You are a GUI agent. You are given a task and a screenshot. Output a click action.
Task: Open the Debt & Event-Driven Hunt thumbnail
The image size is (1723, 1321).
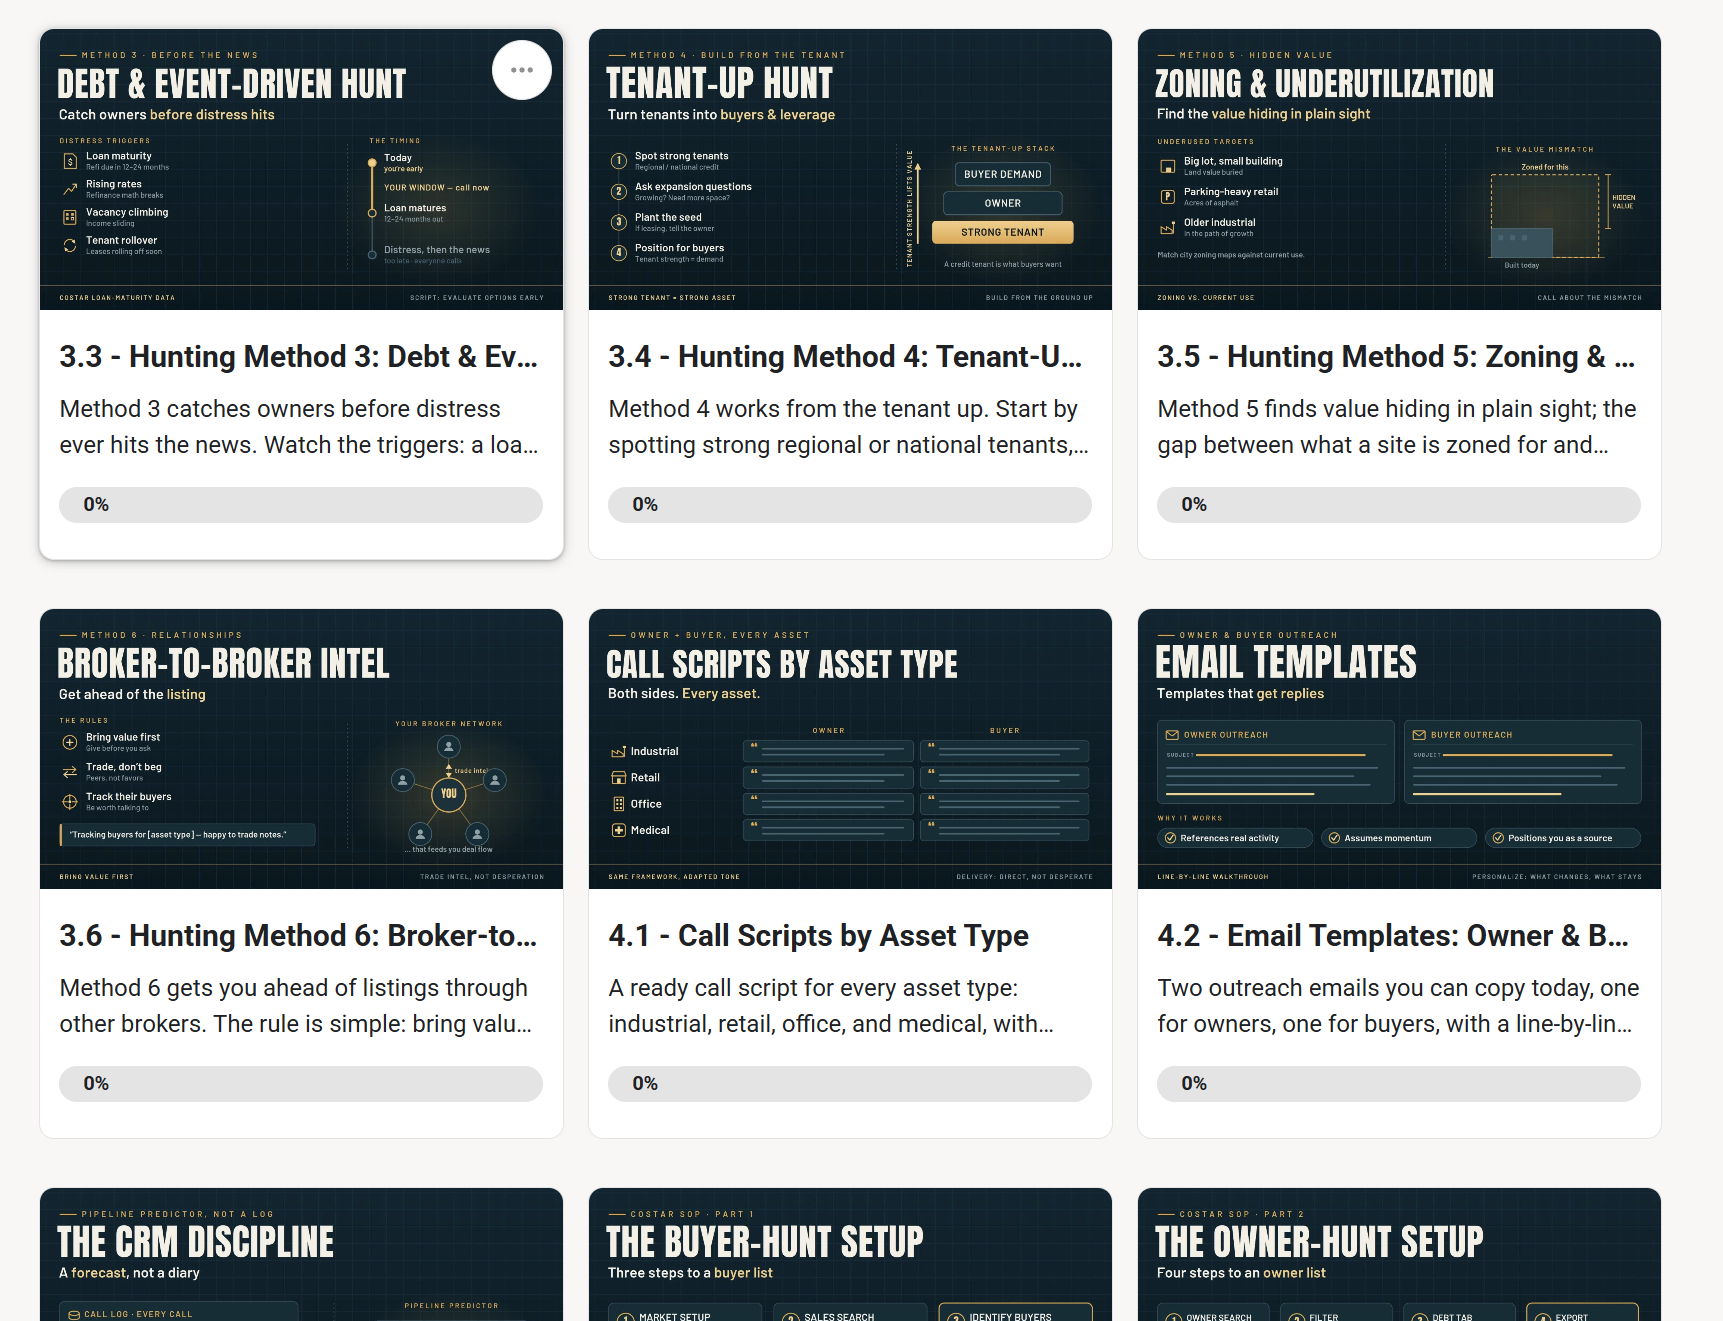(x=301, y=169)
